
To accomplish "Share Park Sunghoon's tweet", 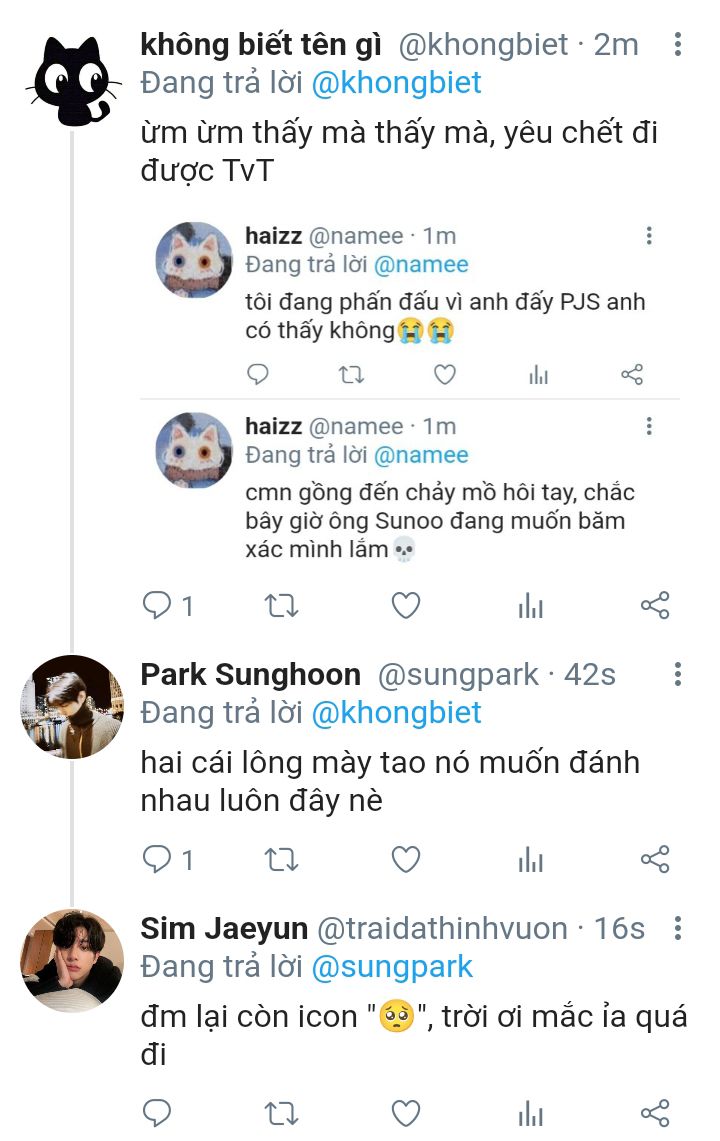I will coord(654,859).
